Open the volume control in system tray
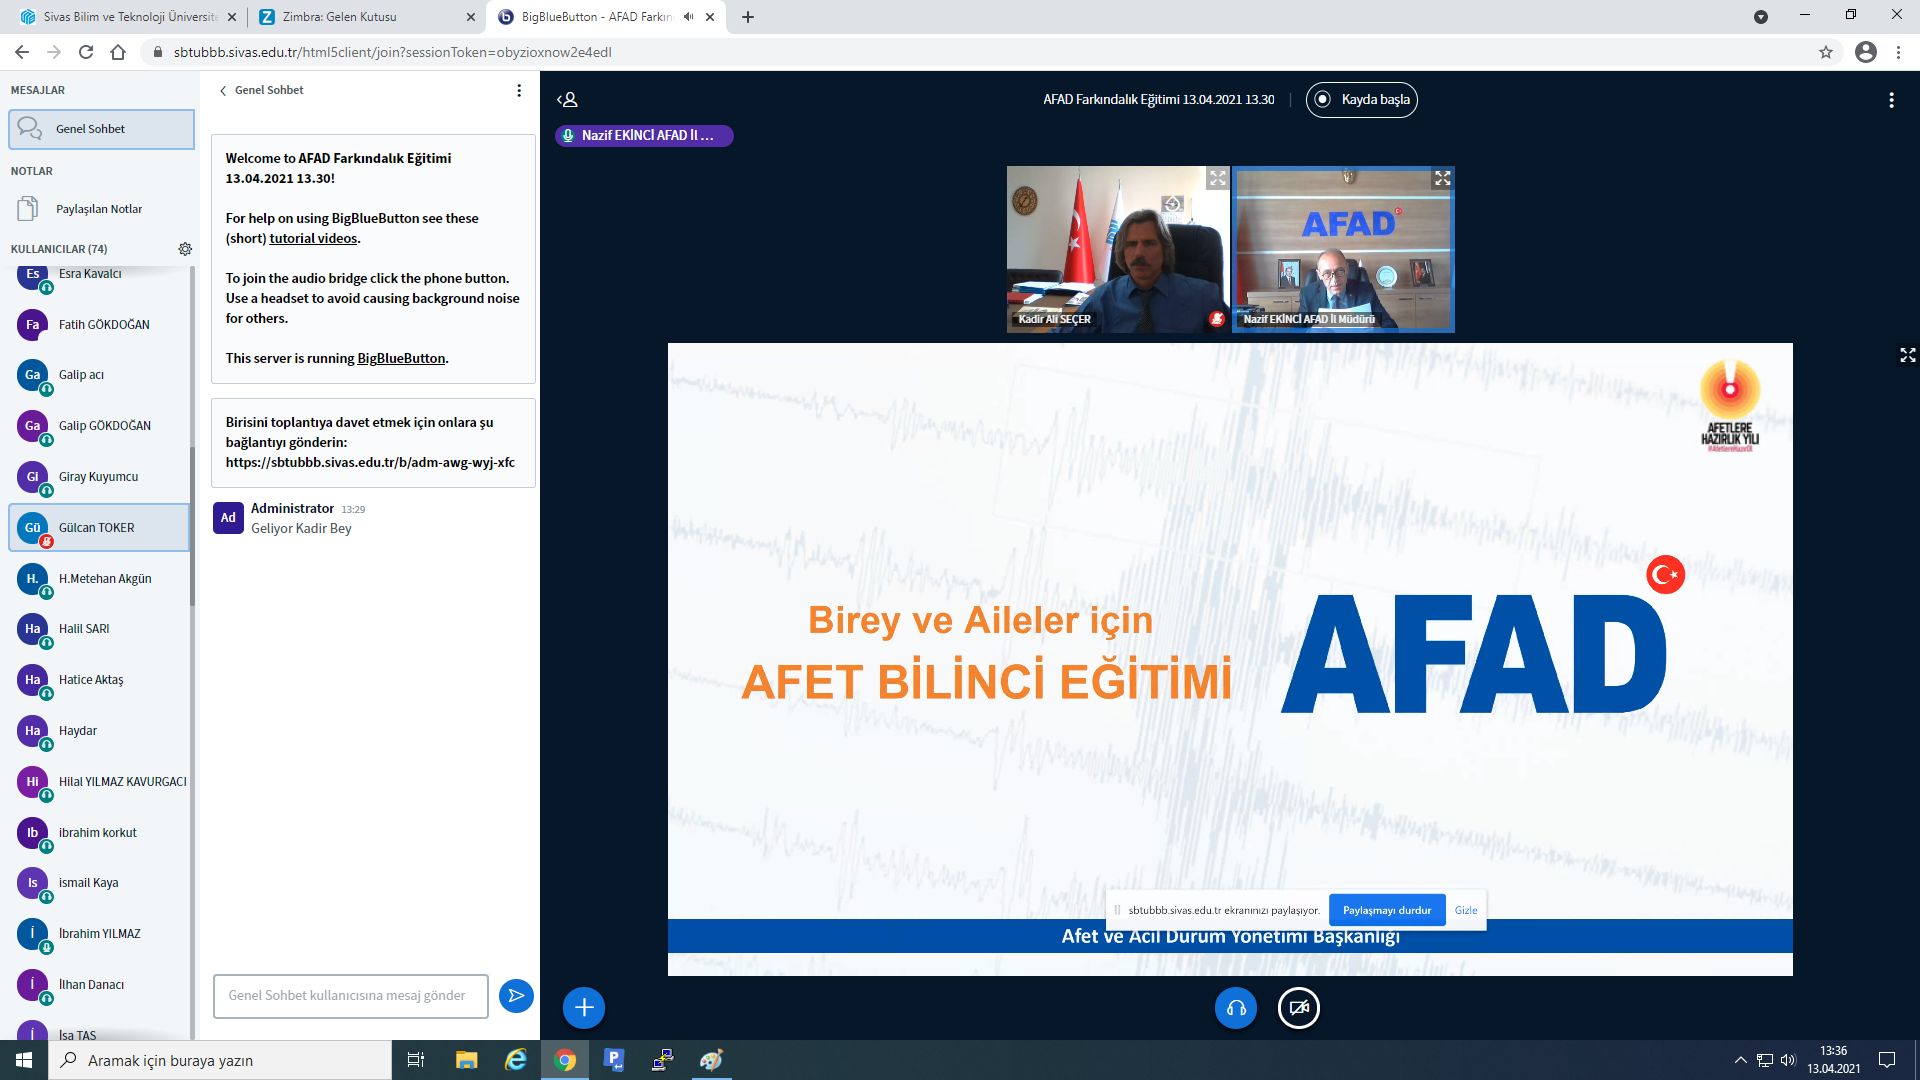 1788,1060
